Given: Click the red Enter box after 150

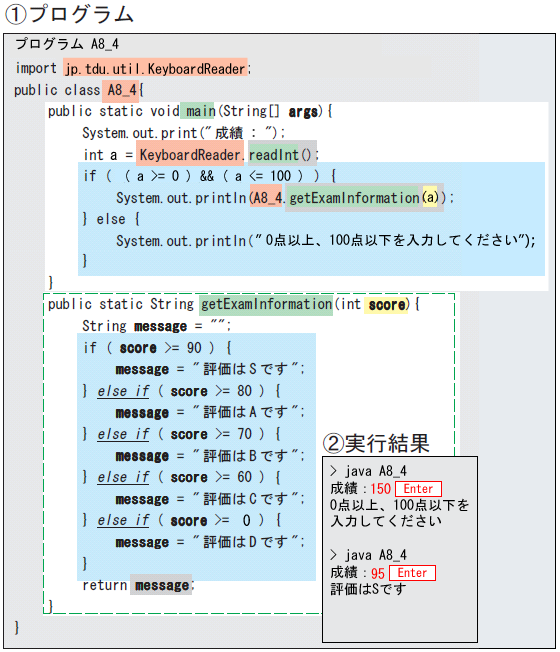Looking at the screenshot, I should click(x=418, y=489).
